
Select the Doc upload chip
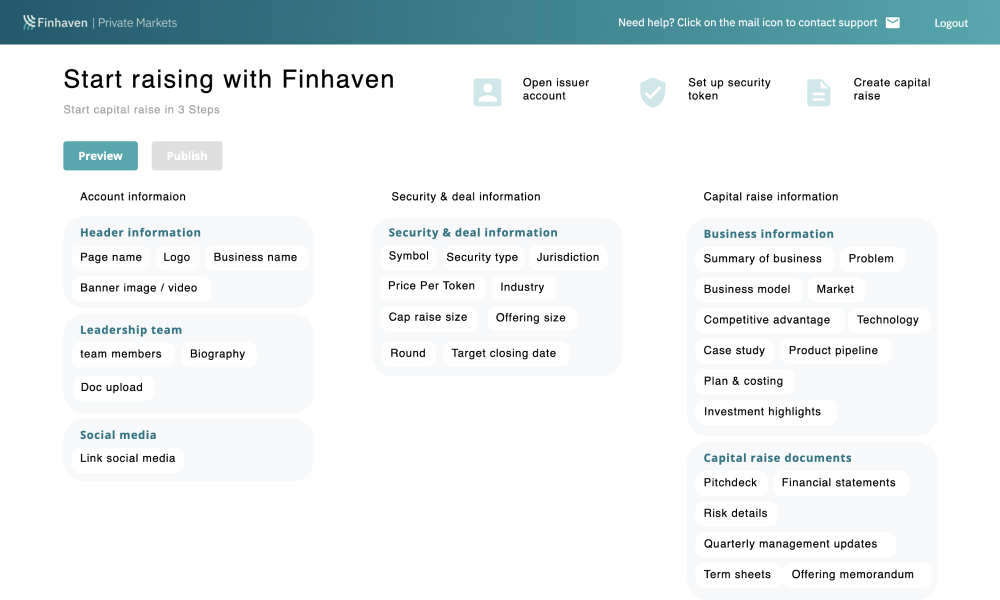click(x=112, y=388)
